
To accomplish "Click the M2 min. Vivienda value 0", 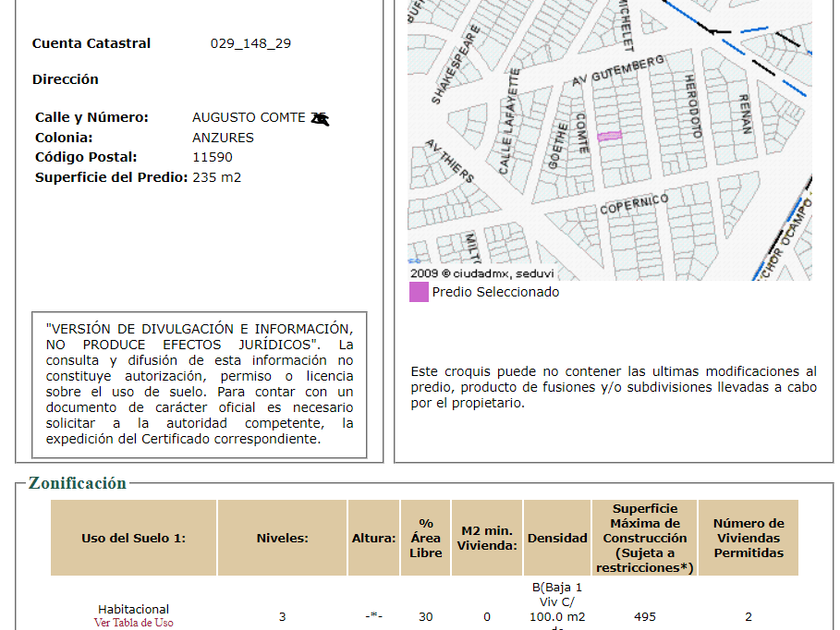I will [x=487, y=617].
